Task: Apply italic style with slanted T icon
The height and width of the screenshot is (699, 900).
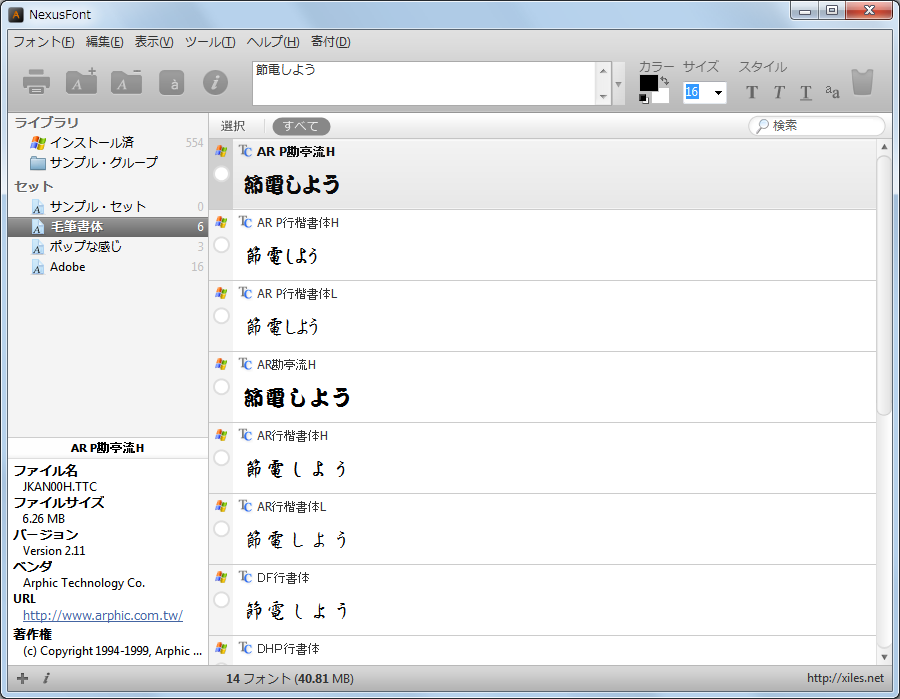Action: click(779, 92)
